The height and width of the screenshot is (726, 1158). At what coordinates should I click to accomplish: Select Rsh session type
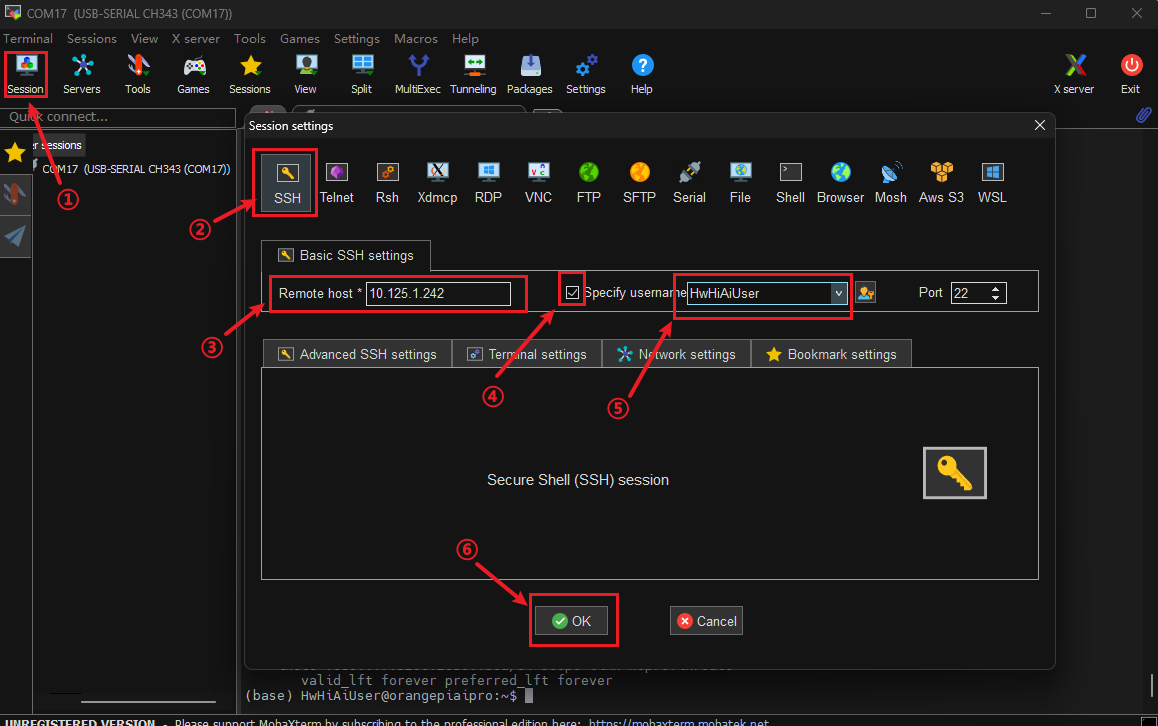pyautogui.click(x=387, y=183)
